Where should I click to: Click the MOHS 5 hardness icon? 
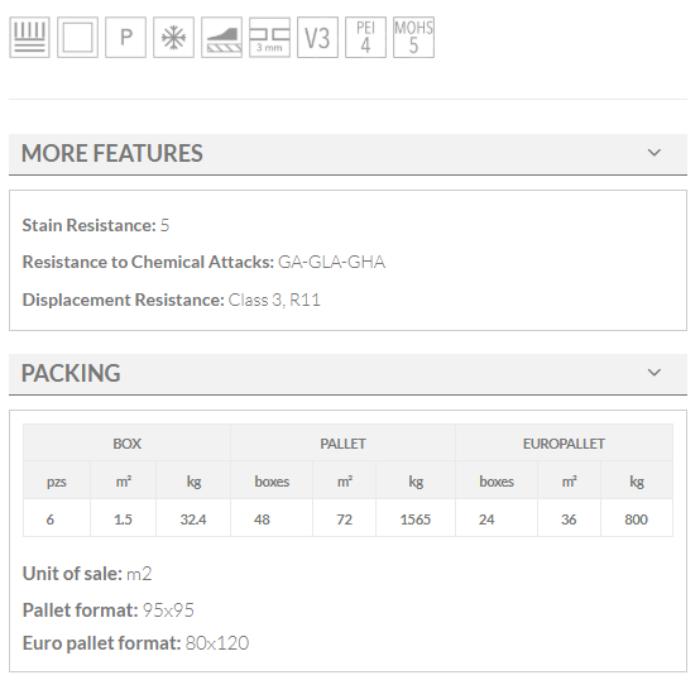coord(413,39)
